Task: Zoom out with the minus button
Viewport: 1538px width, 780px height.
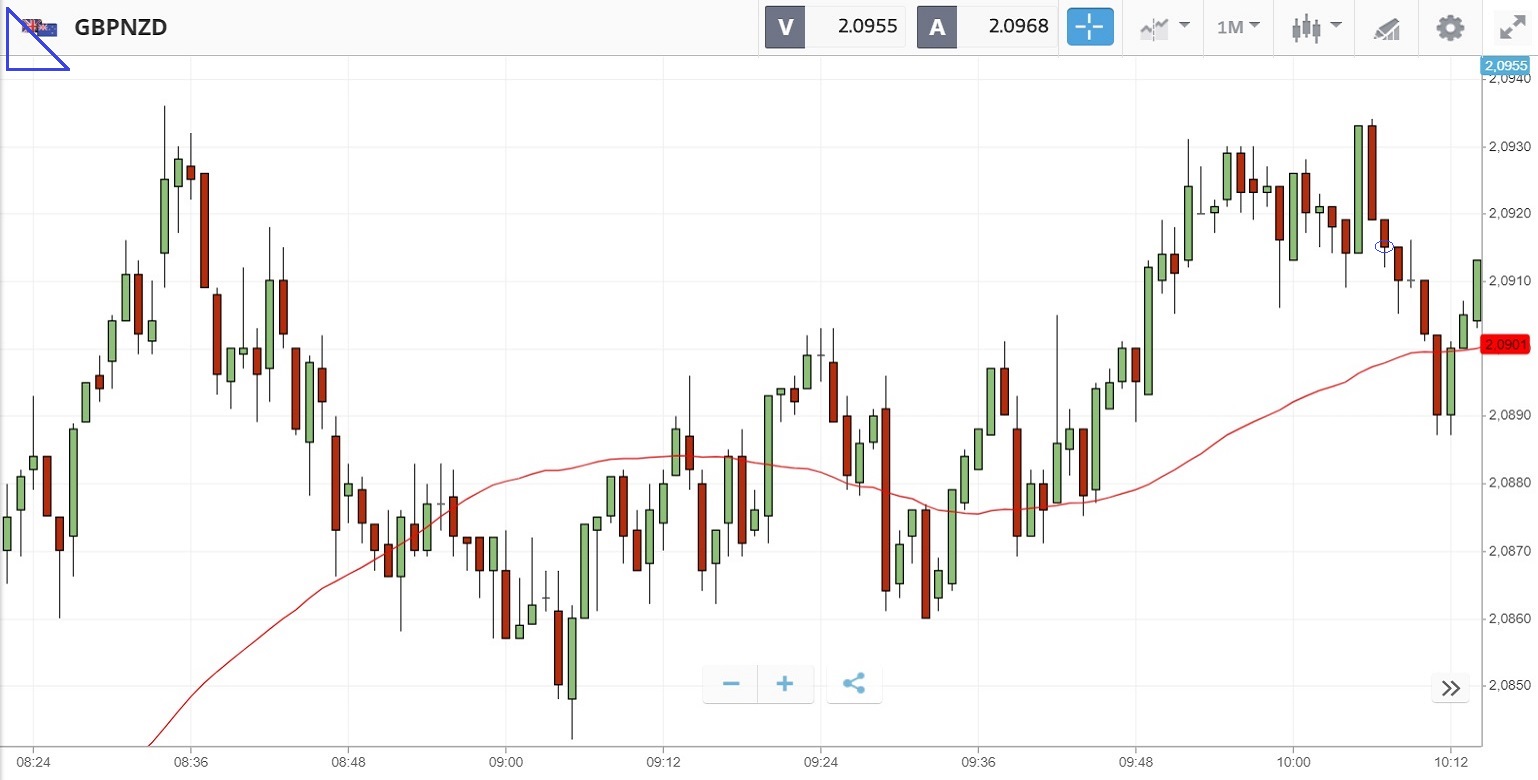Action: pos(731,684)
